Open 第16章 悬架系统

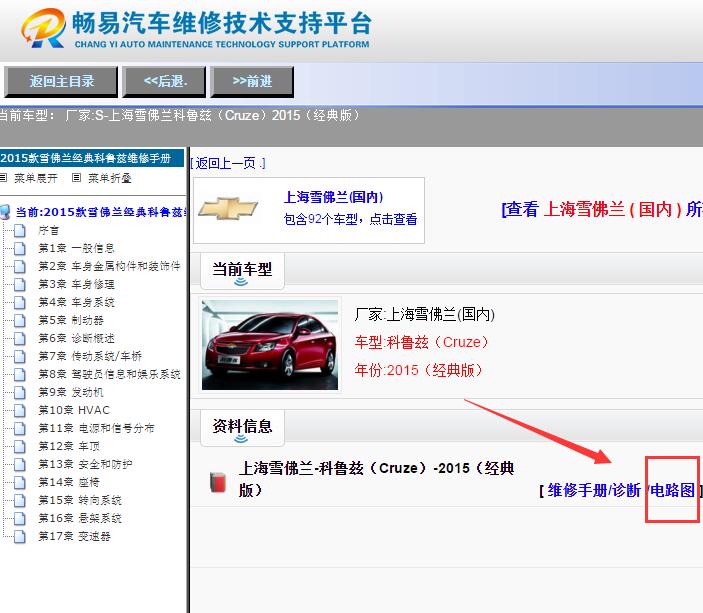[80, 518]
